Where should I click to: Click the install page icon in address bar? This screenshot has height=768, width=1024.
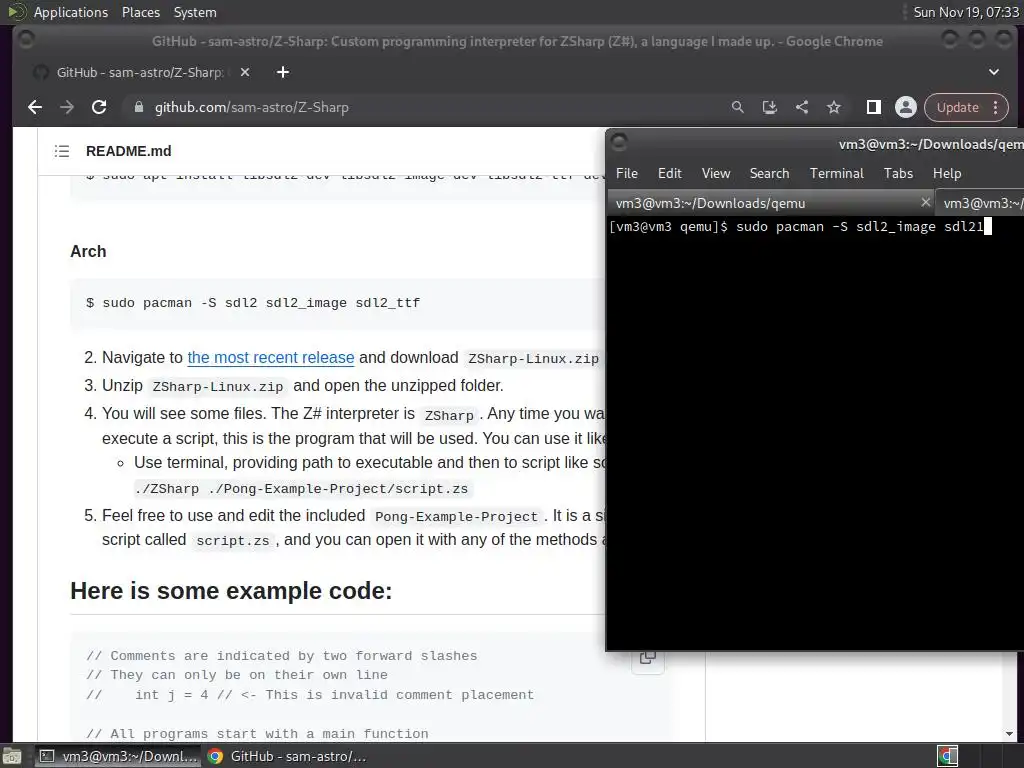coord(769,107)
